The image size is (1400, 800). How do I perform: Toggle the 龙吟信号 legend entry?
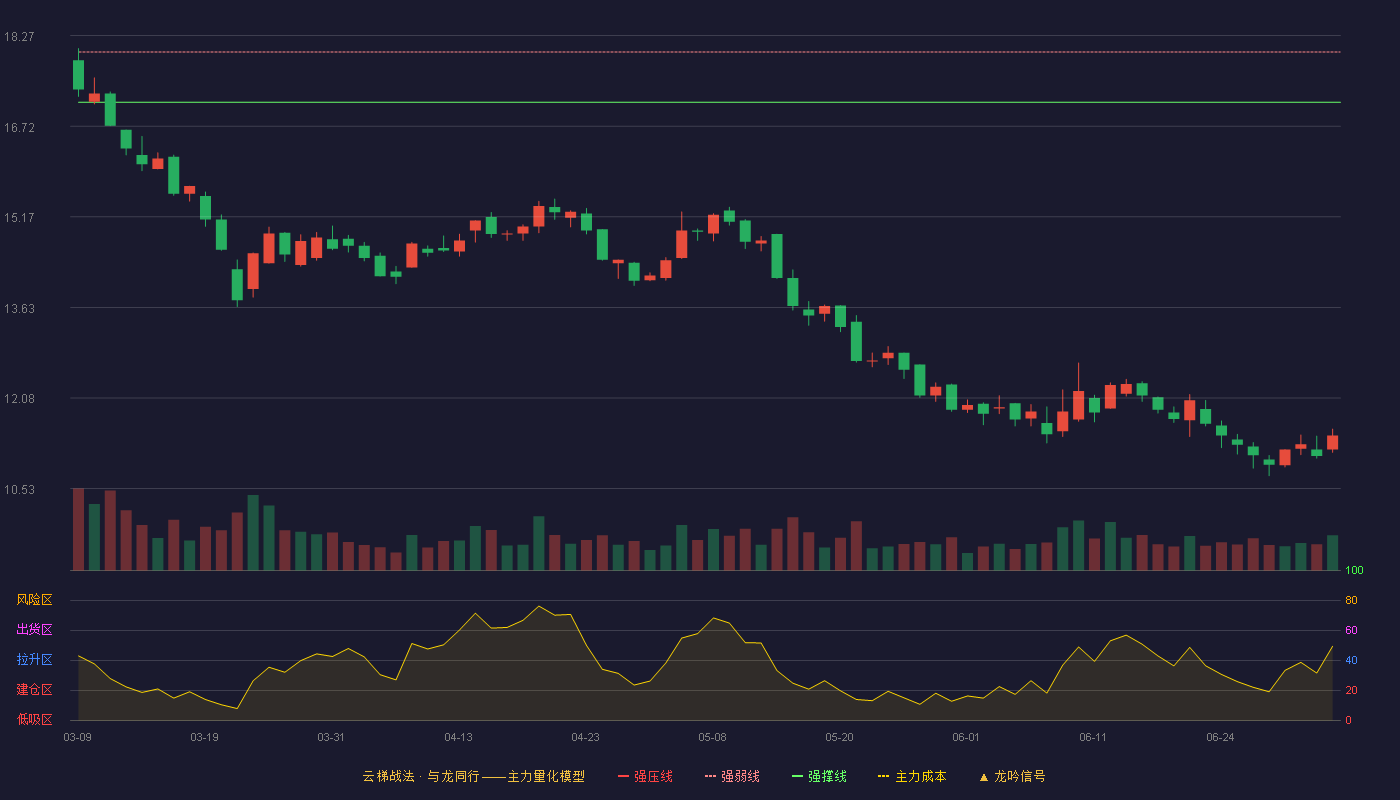click(x=1012, y=776)
